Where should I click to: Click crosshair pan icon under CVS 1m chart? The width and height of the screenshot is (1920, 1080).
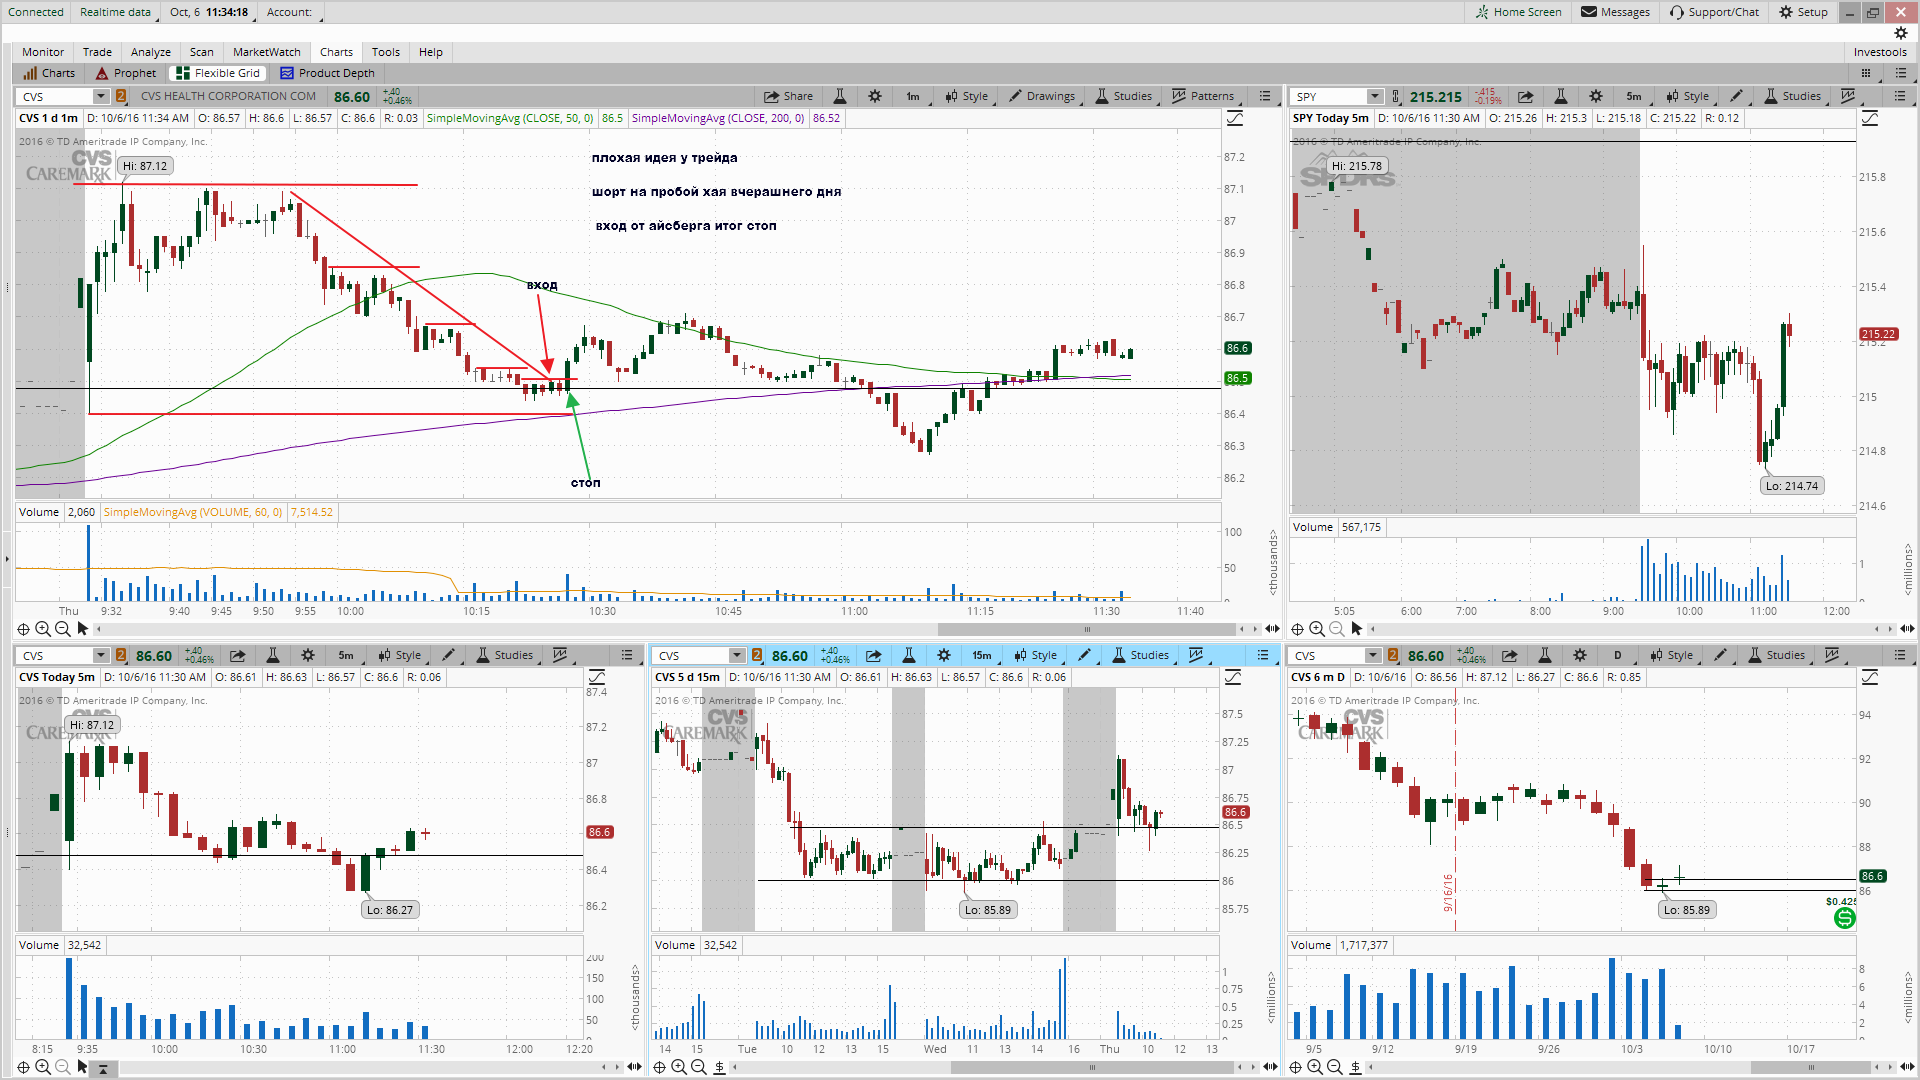pyautogui.click(x=23, y=629)
